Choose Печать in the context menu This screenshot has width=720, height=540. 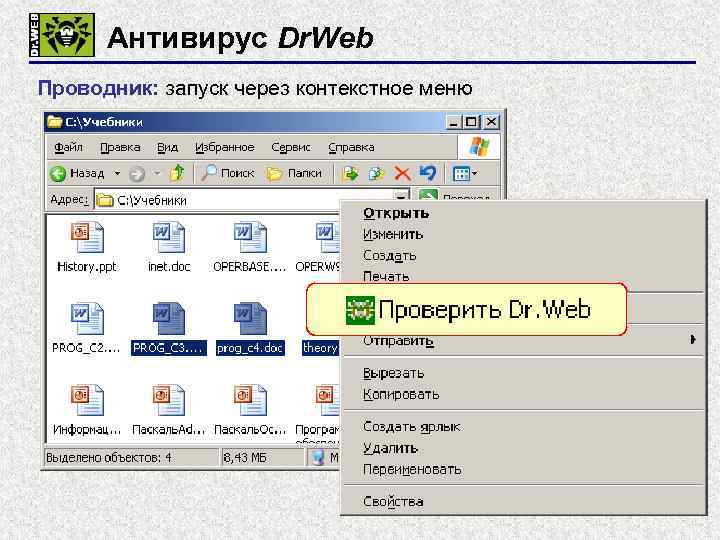(x=523, y=276)
